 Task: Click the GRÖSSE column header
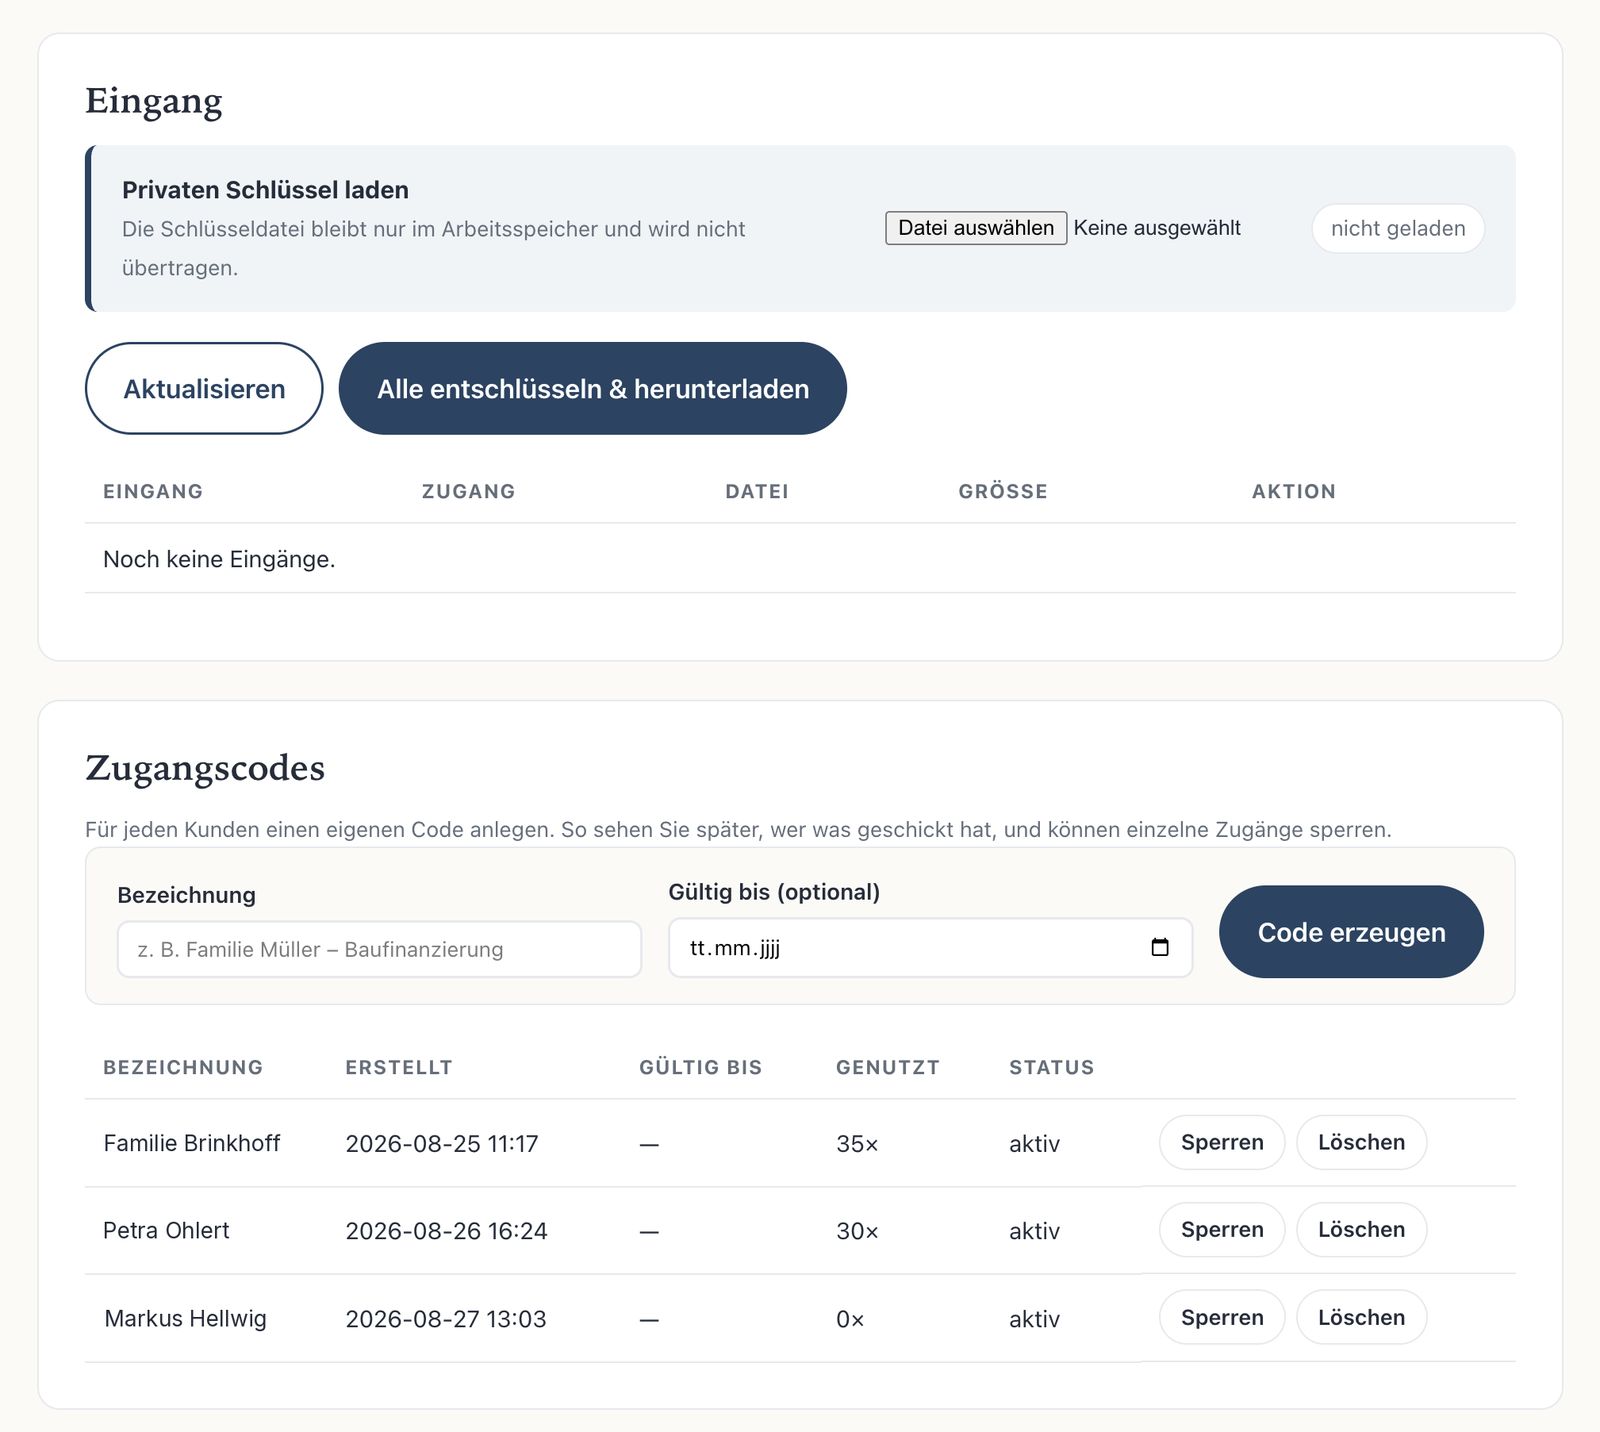tap(1003, 491)
